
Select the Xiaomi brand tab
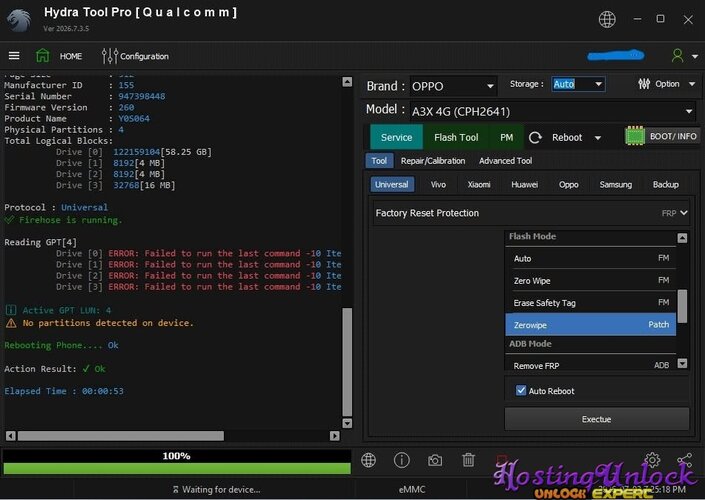click(479, 184)
